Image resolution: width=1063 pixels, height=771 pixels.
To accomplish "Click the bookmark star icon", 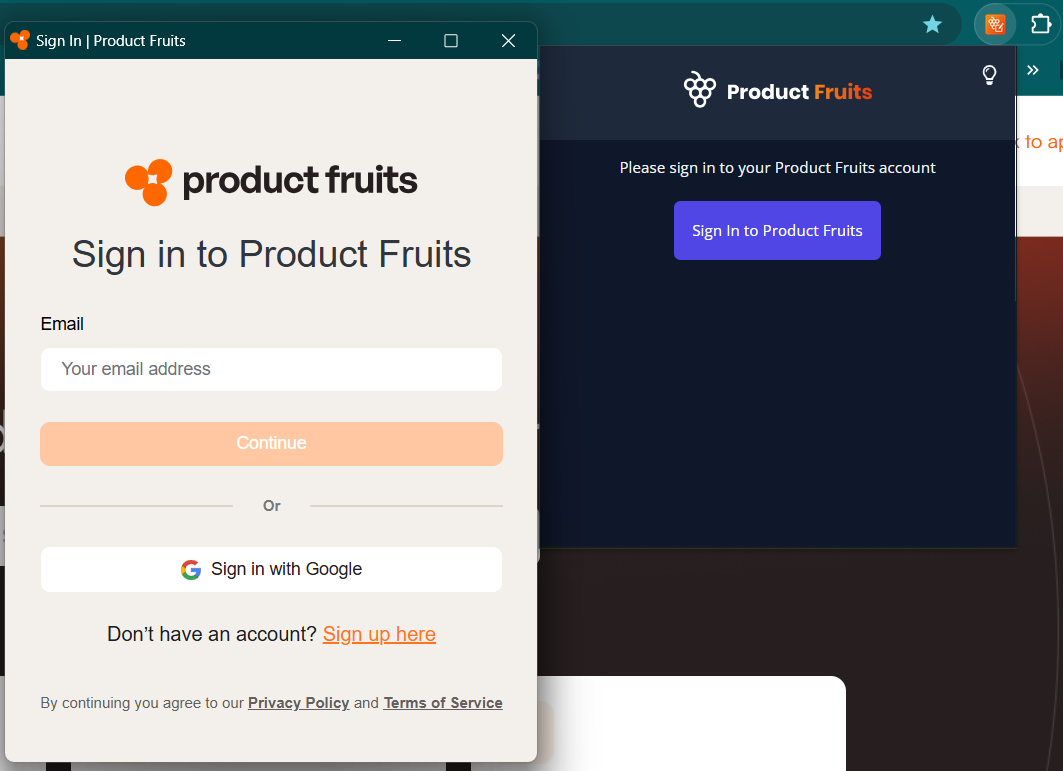I will [932, 24].
